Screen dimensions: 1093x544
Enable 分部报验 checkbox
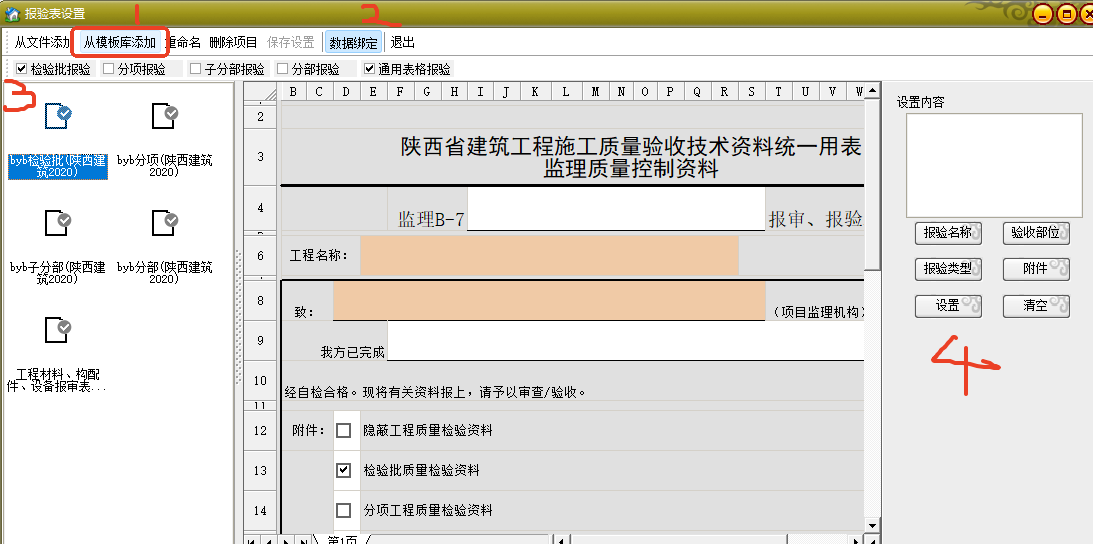coord(282,69)
